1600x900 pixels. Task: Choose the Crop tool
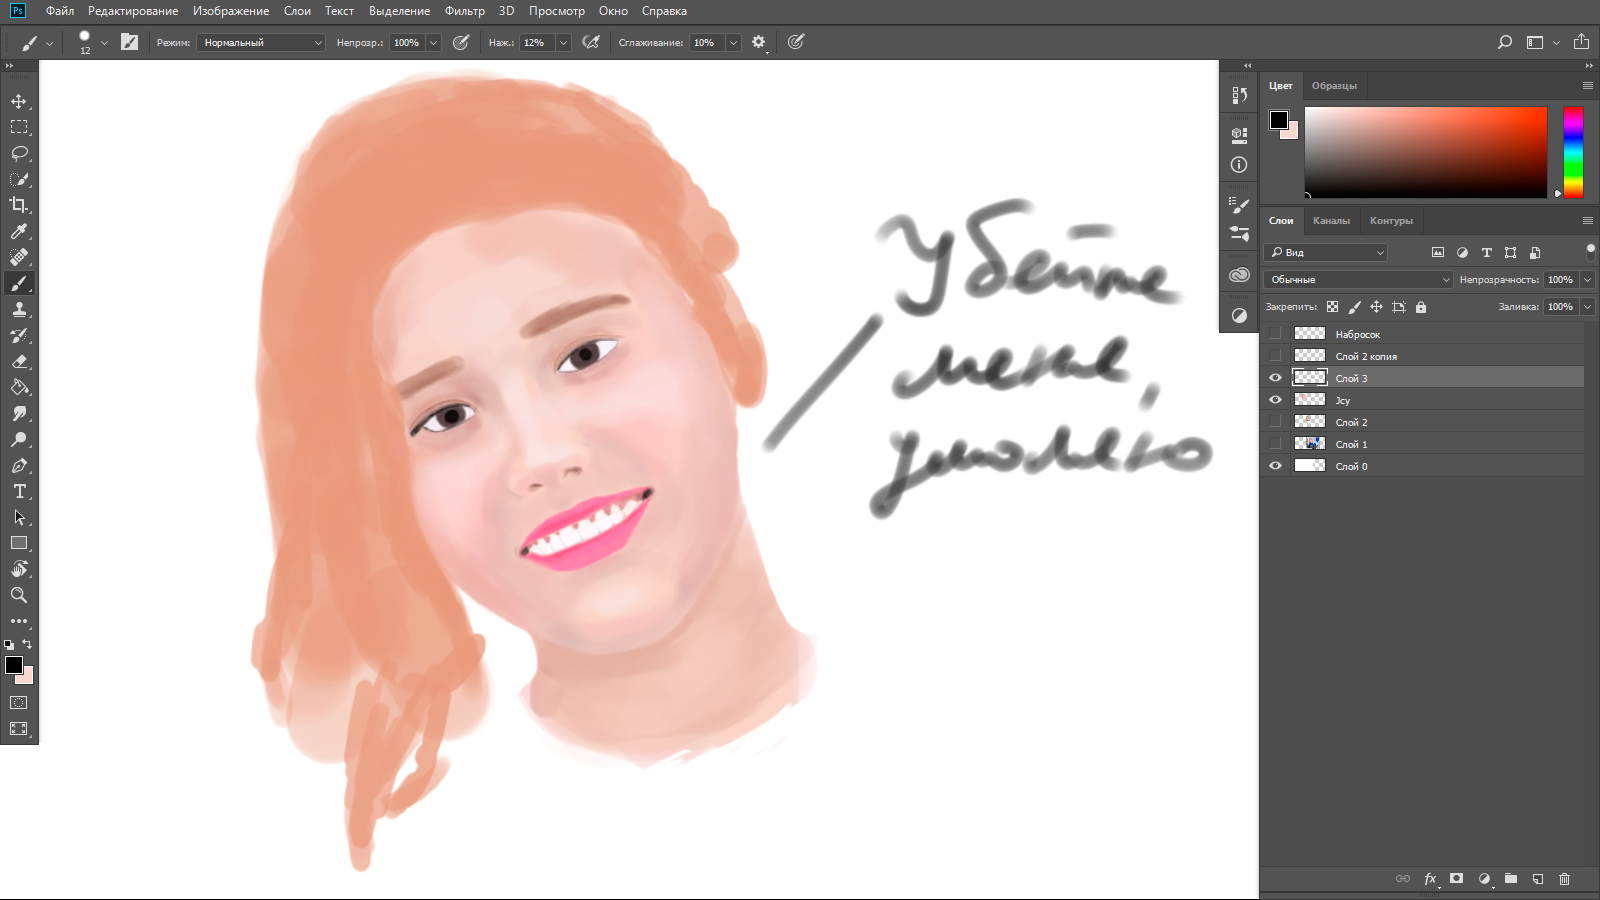coord(19,205)
